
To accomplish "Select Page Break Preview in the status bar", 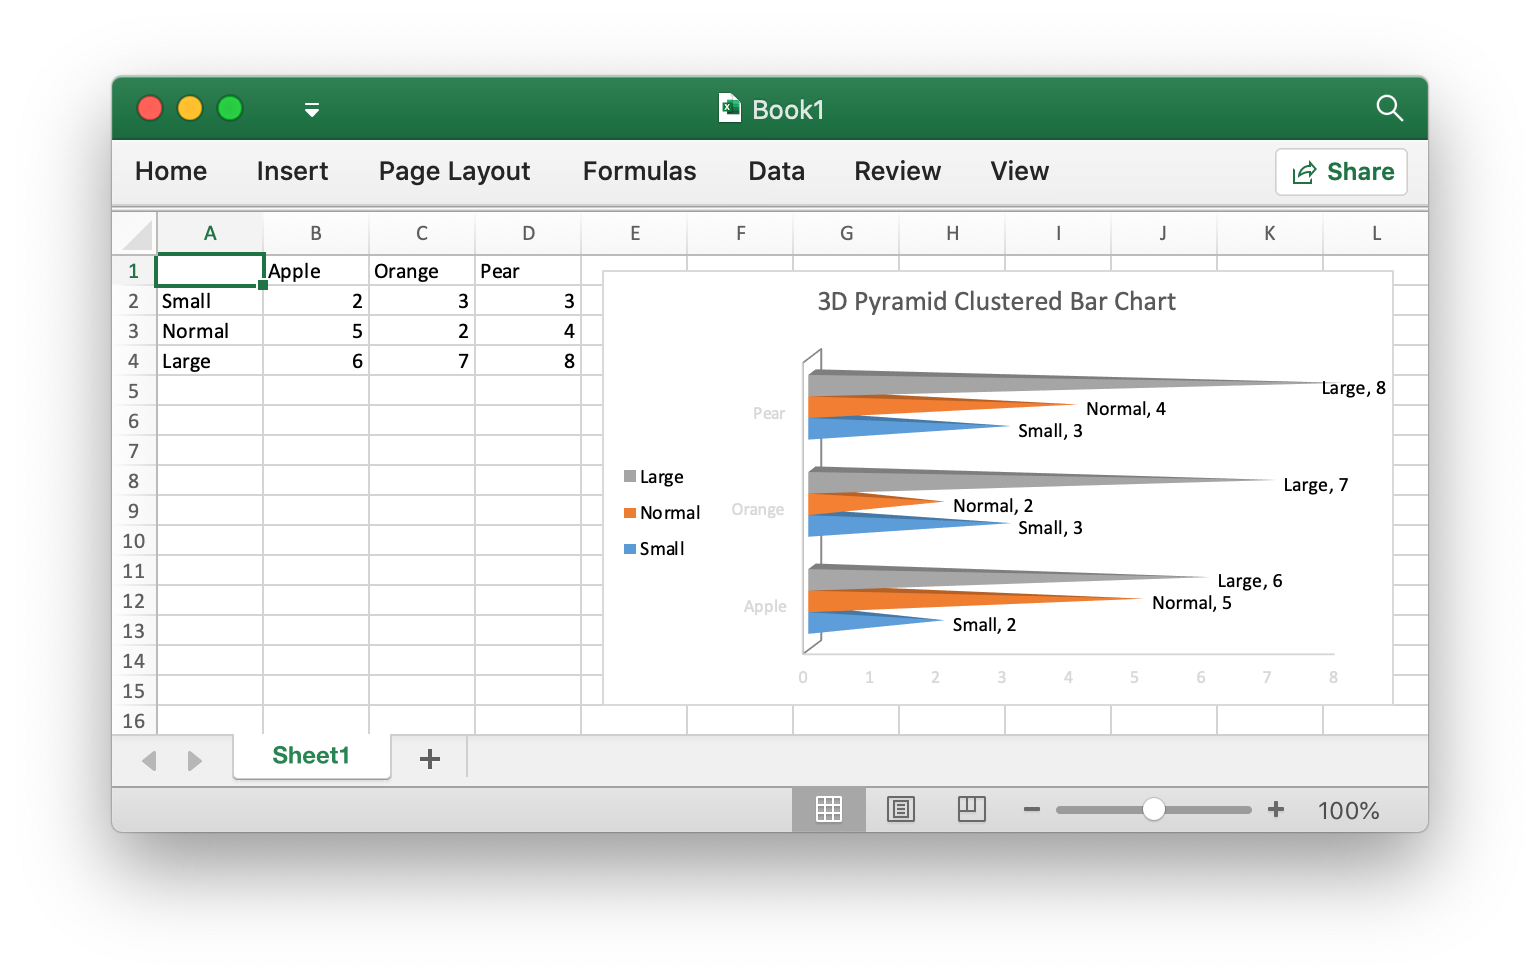I will (971, 809).
